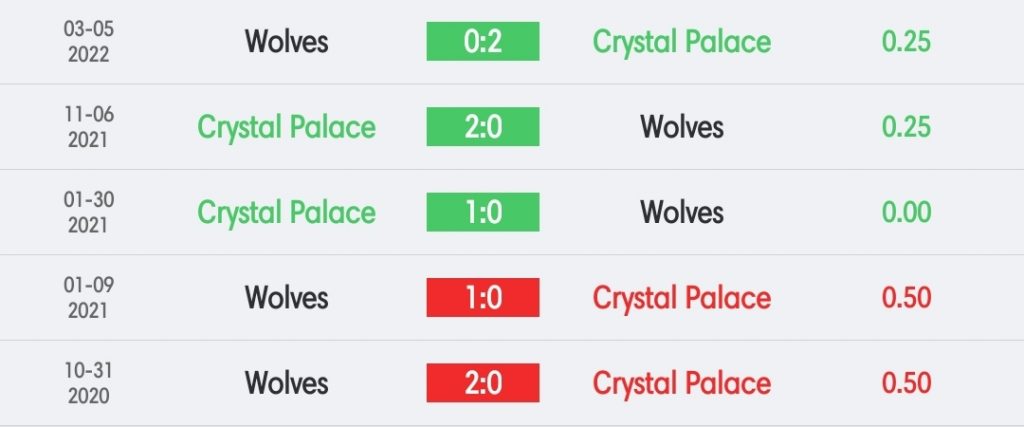Screen dimensions: 1024x427
Task: Select Wolves in the 01-09 2021 match
Action: tap(287, 298)
